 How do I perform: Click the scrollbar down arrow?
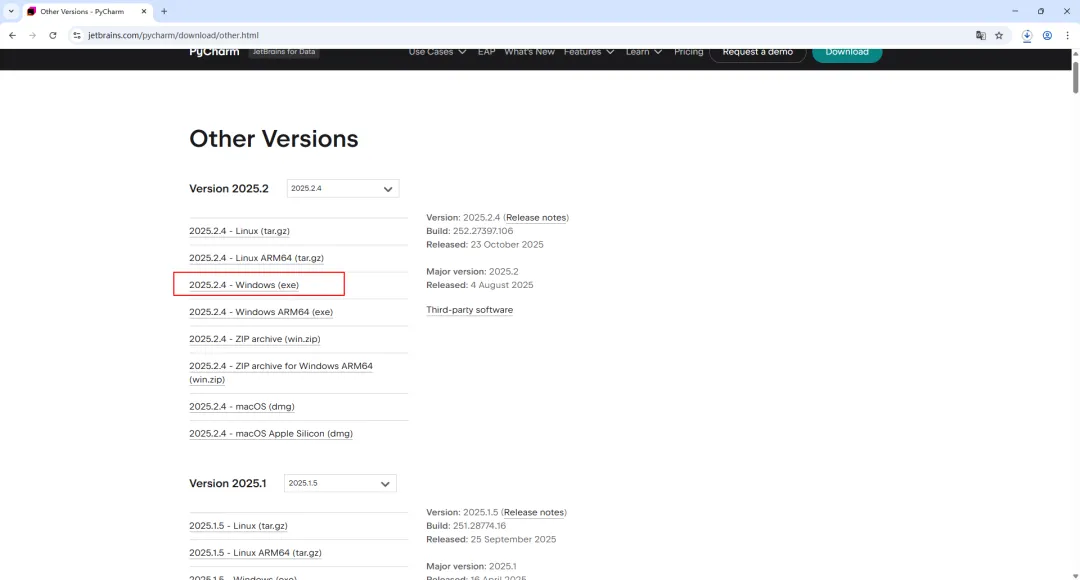click(x=1075, y=576)
